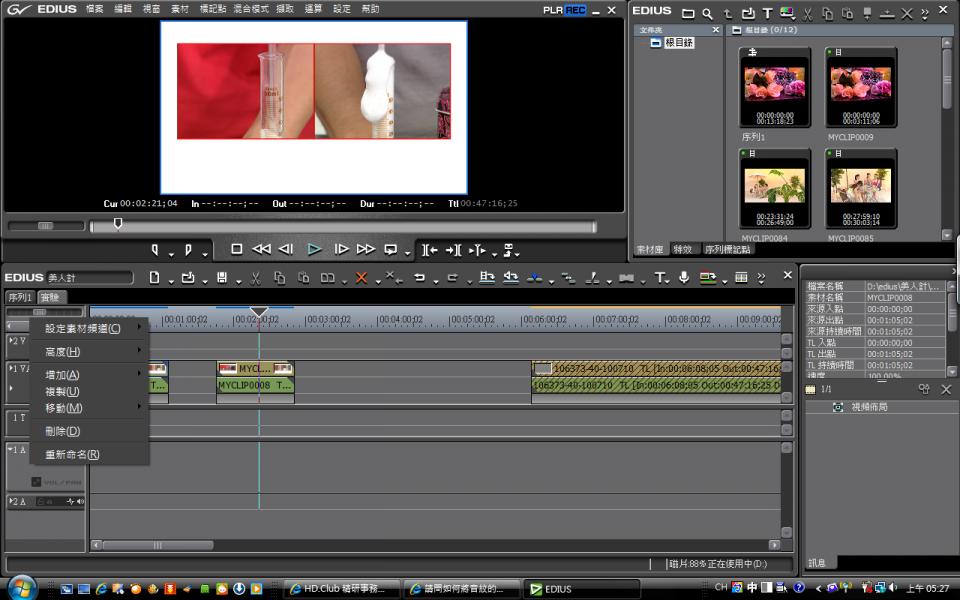960x600 pixels.
Task: Click the red X Delete icon in timeline toolbar
Action: pyautogui.click(x=361, y=277)
